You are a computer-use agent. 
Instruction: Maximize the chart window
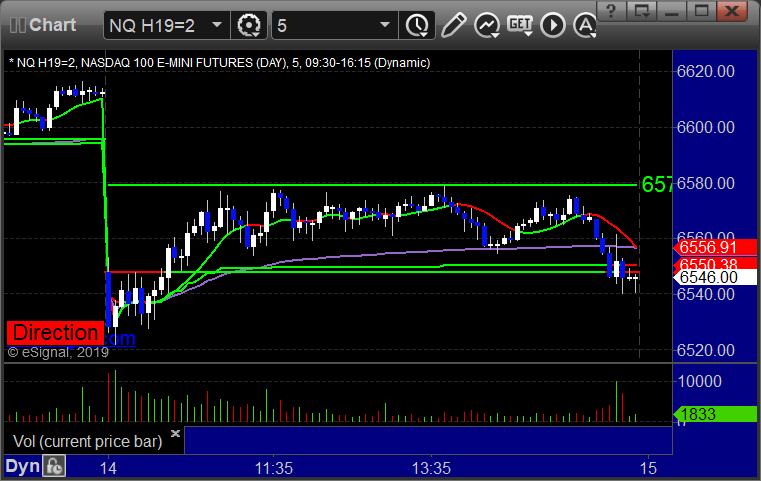[701, 11]
